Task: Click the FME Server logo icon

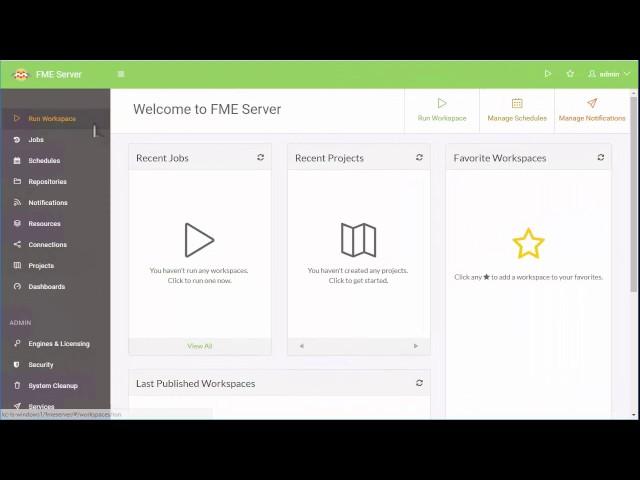Action: point(20,75)
